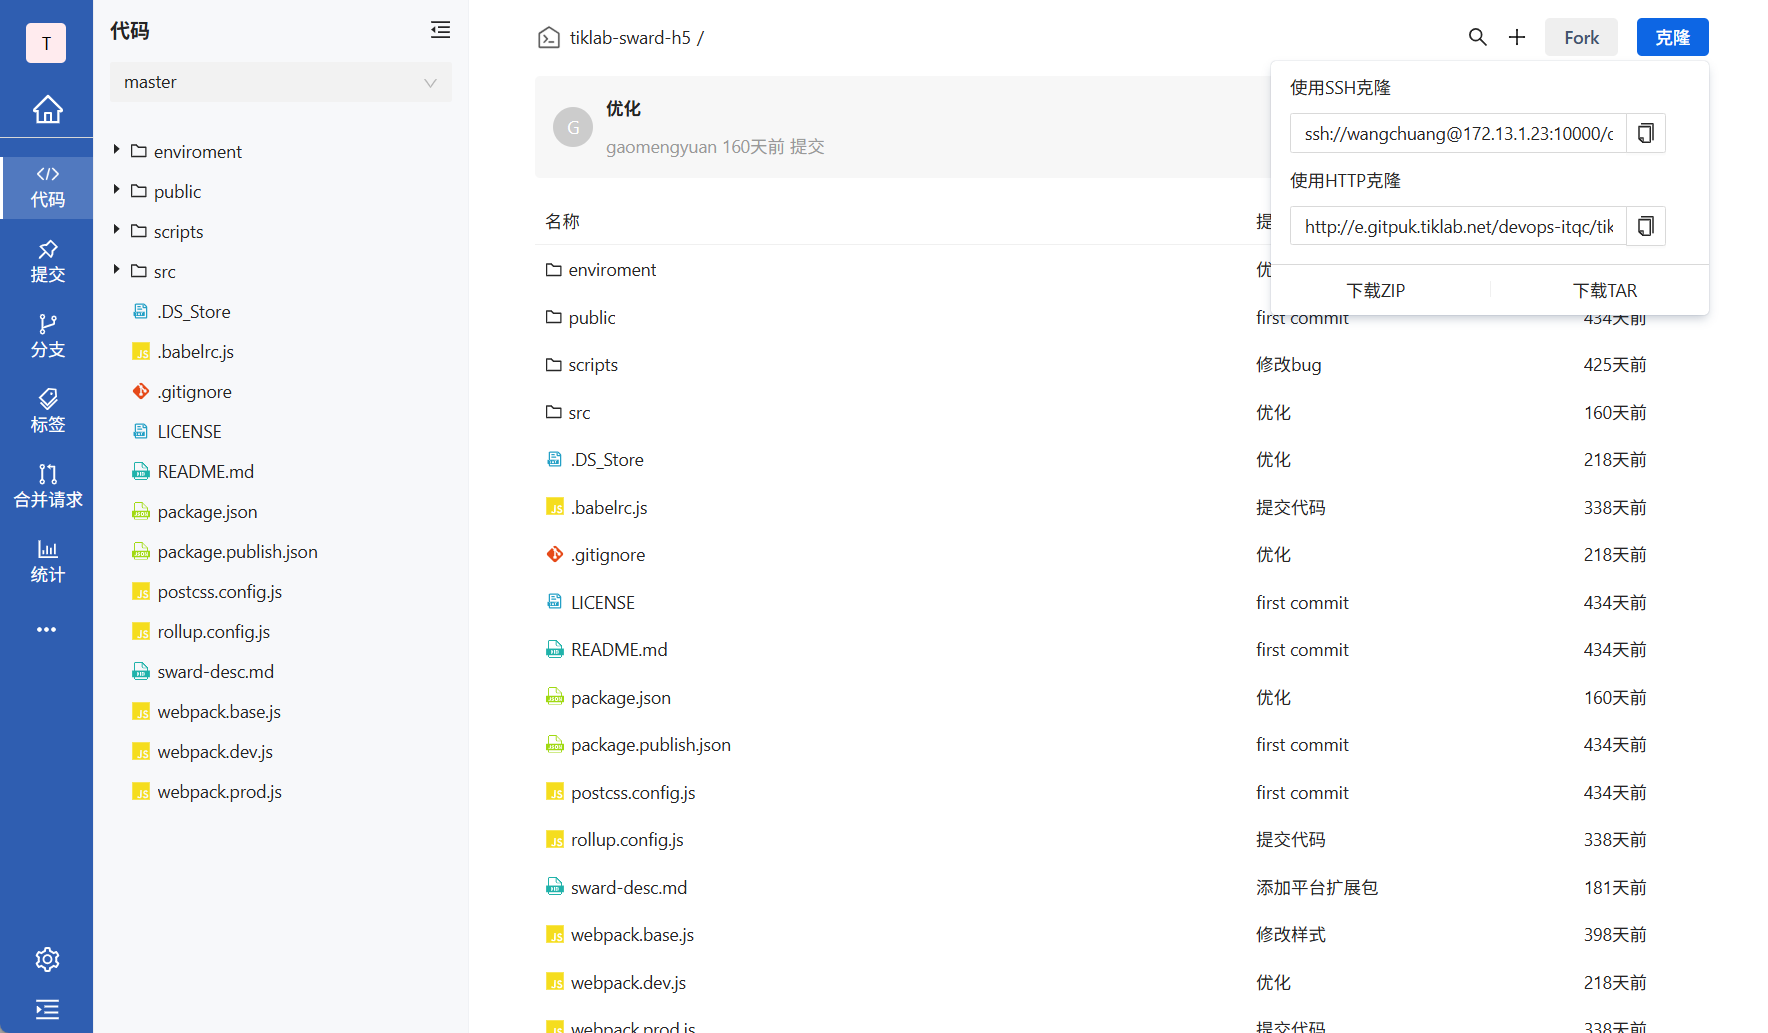Screen dimensions: 1768x1033
Task: Open README.md in the file tree
Action: point(206,471)
